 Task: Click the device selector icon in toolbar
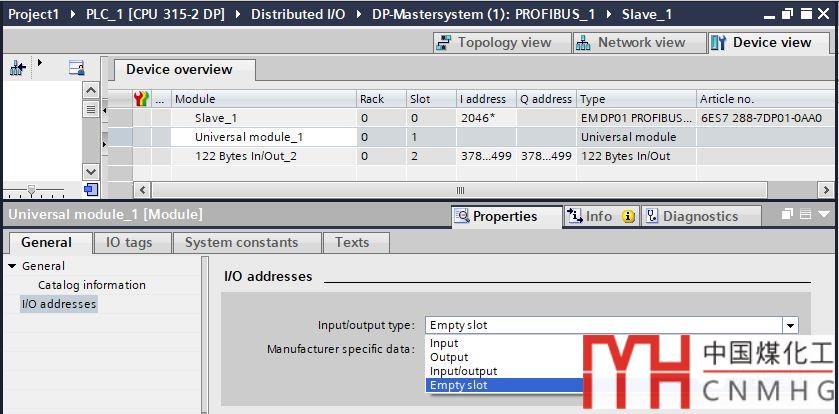18,67
